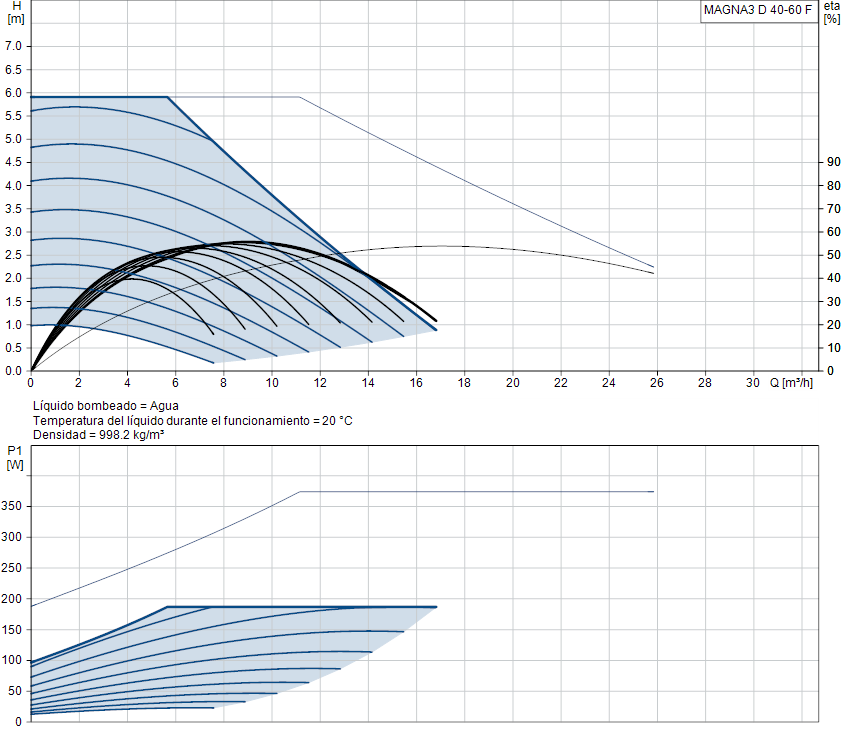Click the 3.5 head axis value

[14, 209]
